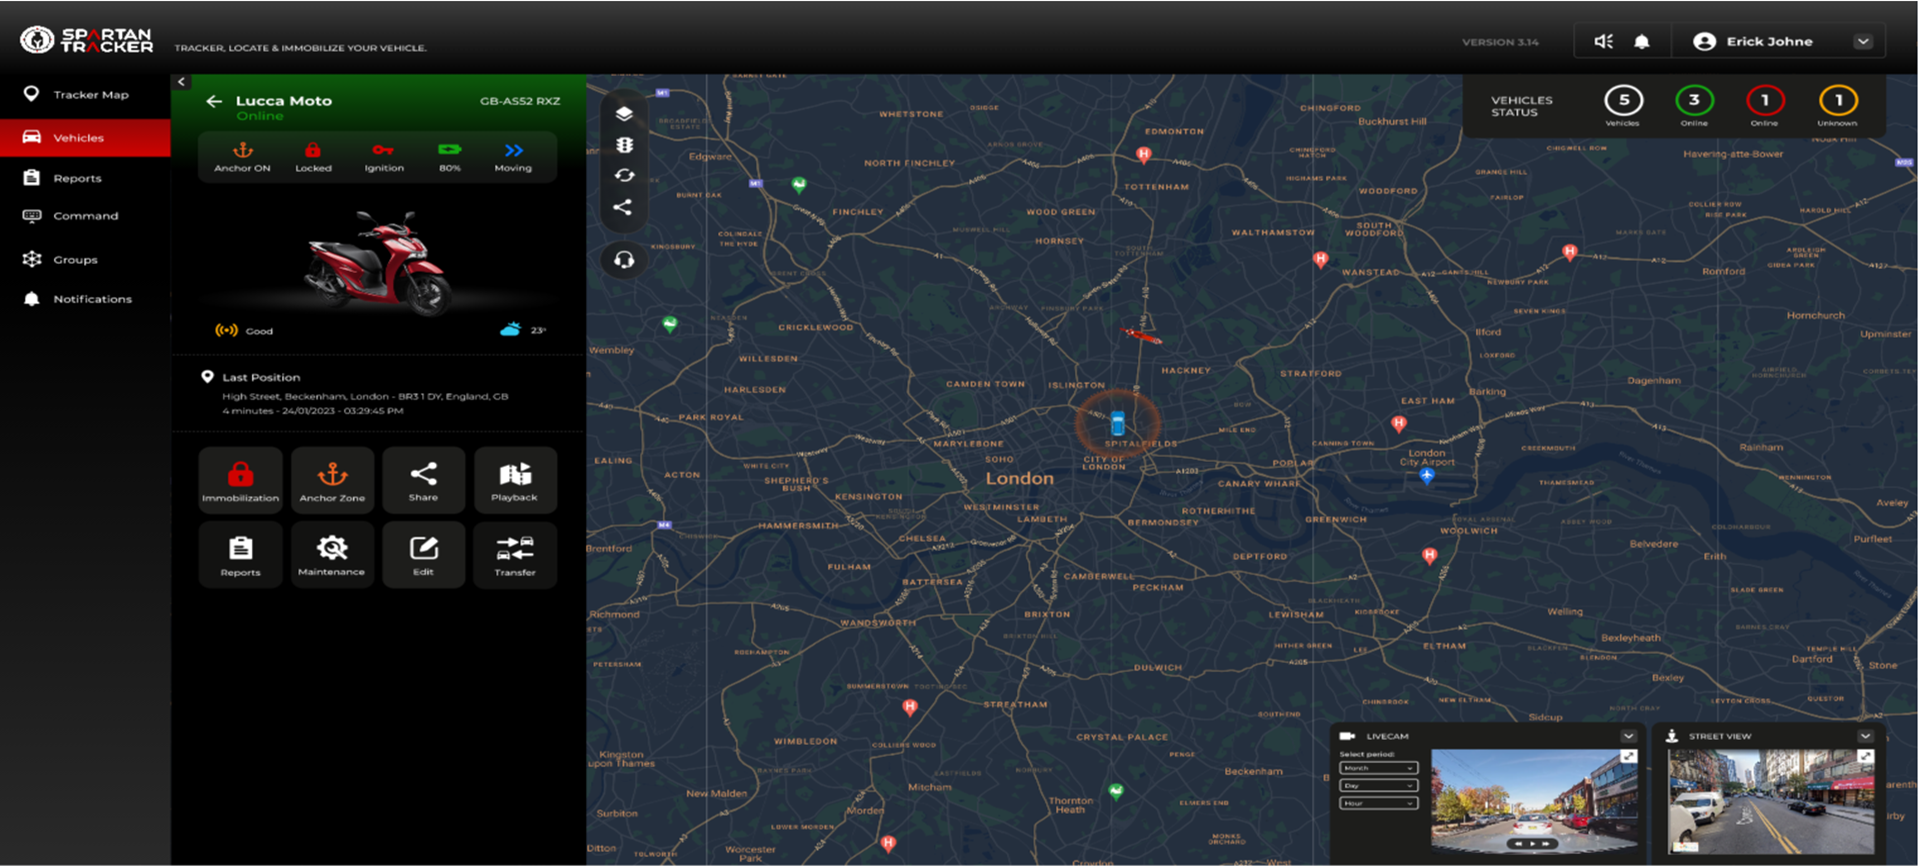Screen dimensions: 1919x866
Task: Select Vehicles in sidebar menu
Action: 85,138
